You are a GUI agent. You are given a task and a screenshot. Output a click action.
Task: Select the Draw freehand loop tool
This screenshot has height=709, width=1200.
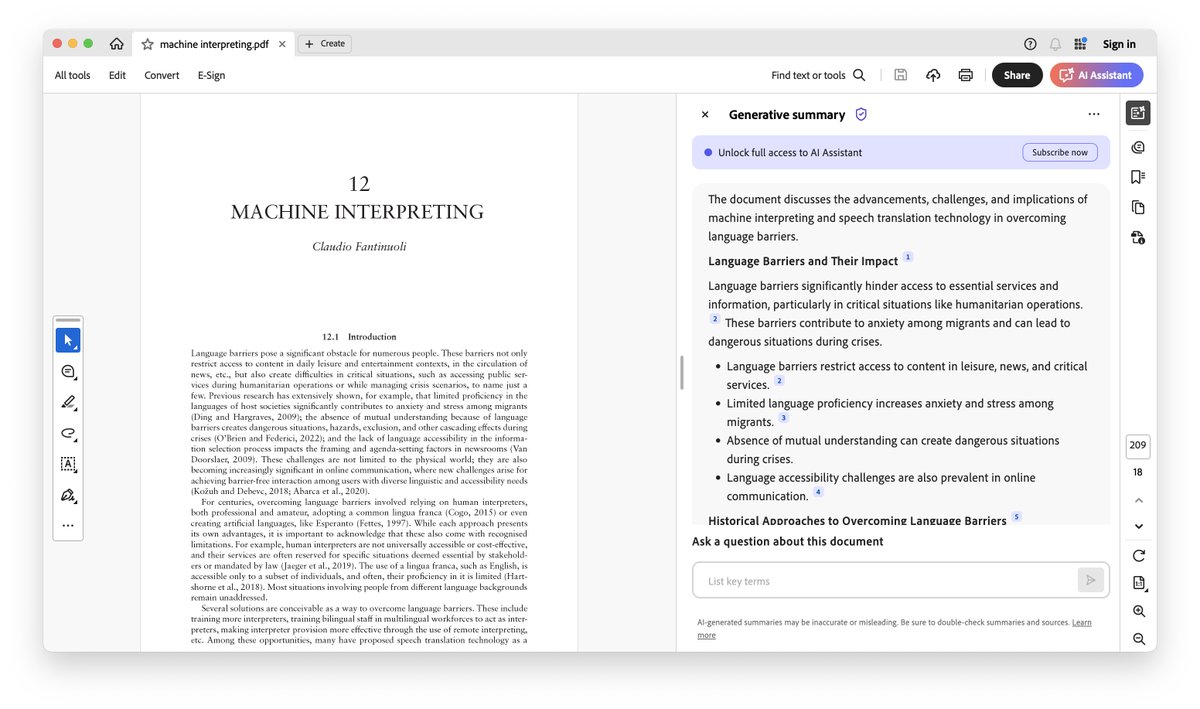[x=68, y=434]
